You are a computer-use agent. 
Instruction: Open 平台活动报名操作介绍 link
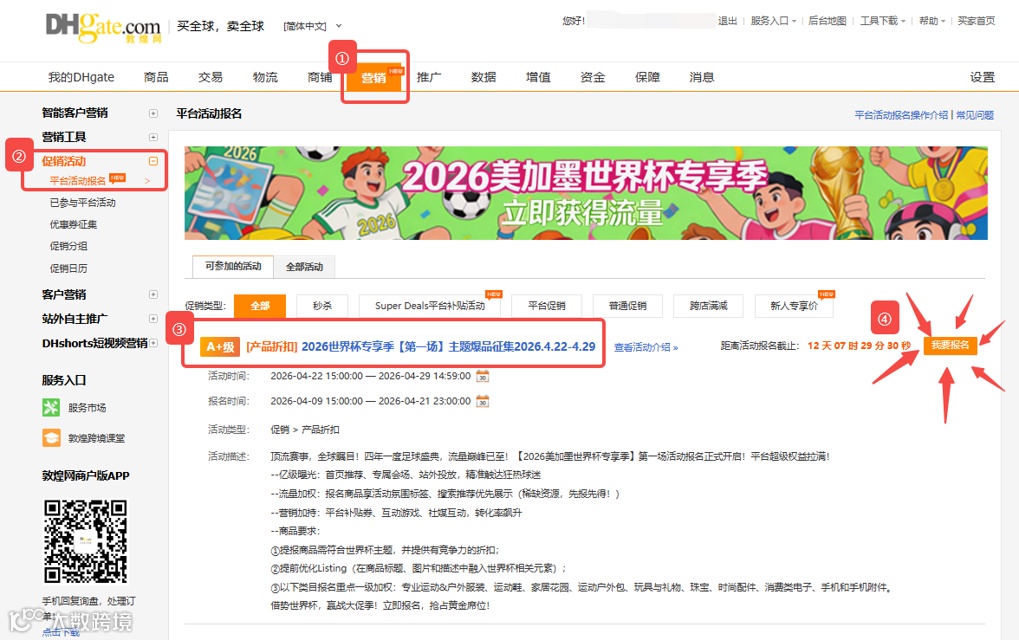coord(901,115)
